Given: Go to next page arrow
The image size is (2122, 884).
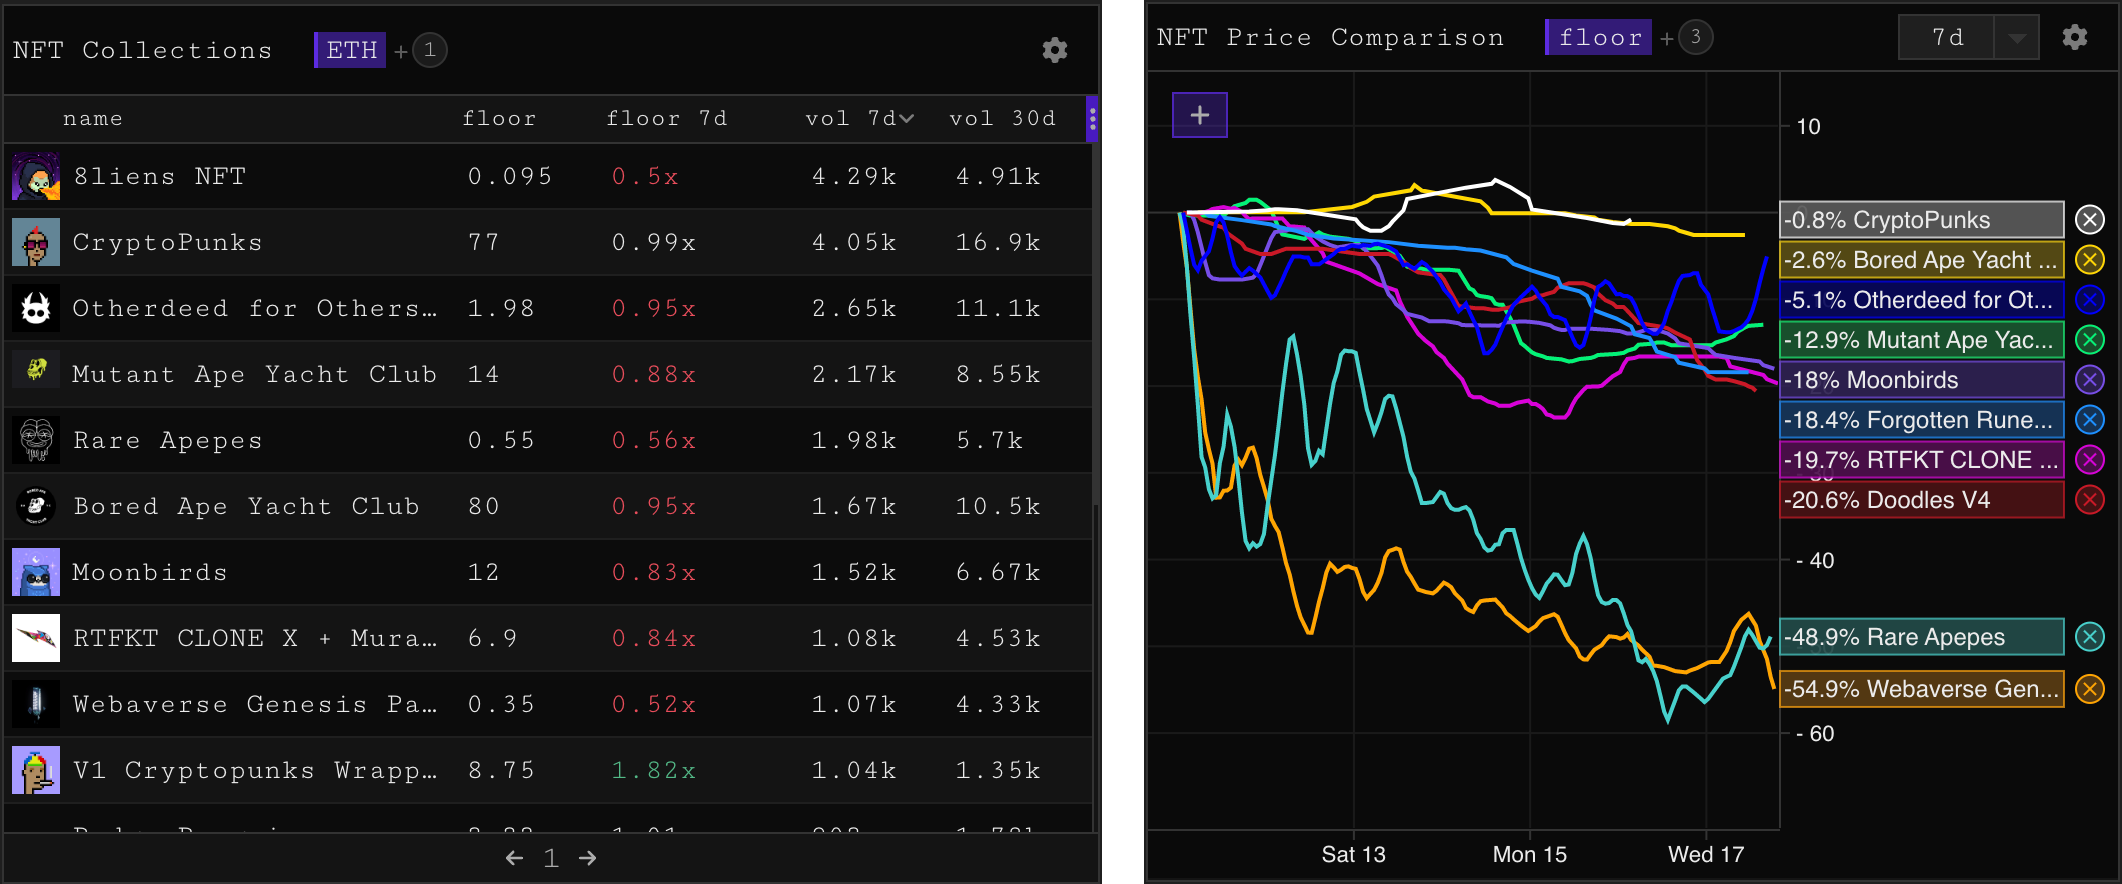Looking at the screenshot, I should tap(588, 858).
